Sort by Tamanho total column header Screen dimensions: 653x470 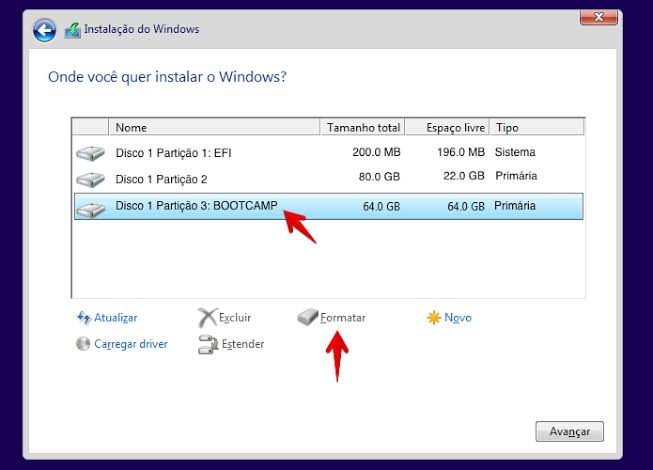click(362, 127)
